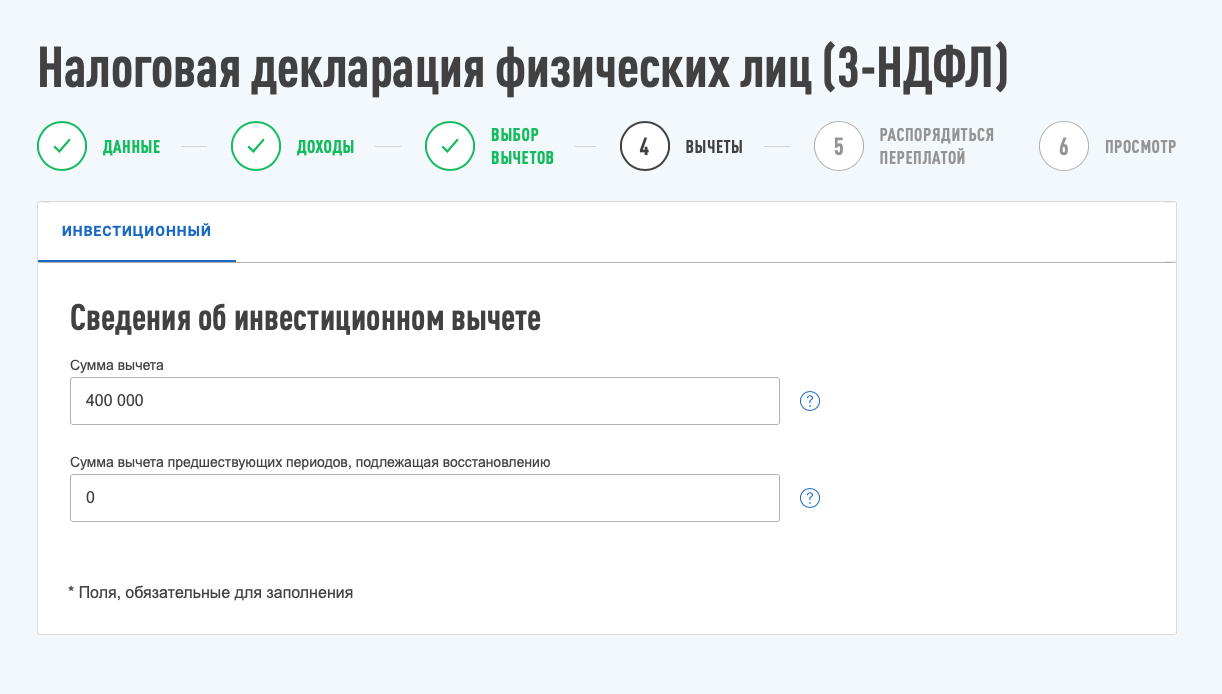Go to the Распорядиться переплатой step label
1222x694 pixels.
coord(937,147)
